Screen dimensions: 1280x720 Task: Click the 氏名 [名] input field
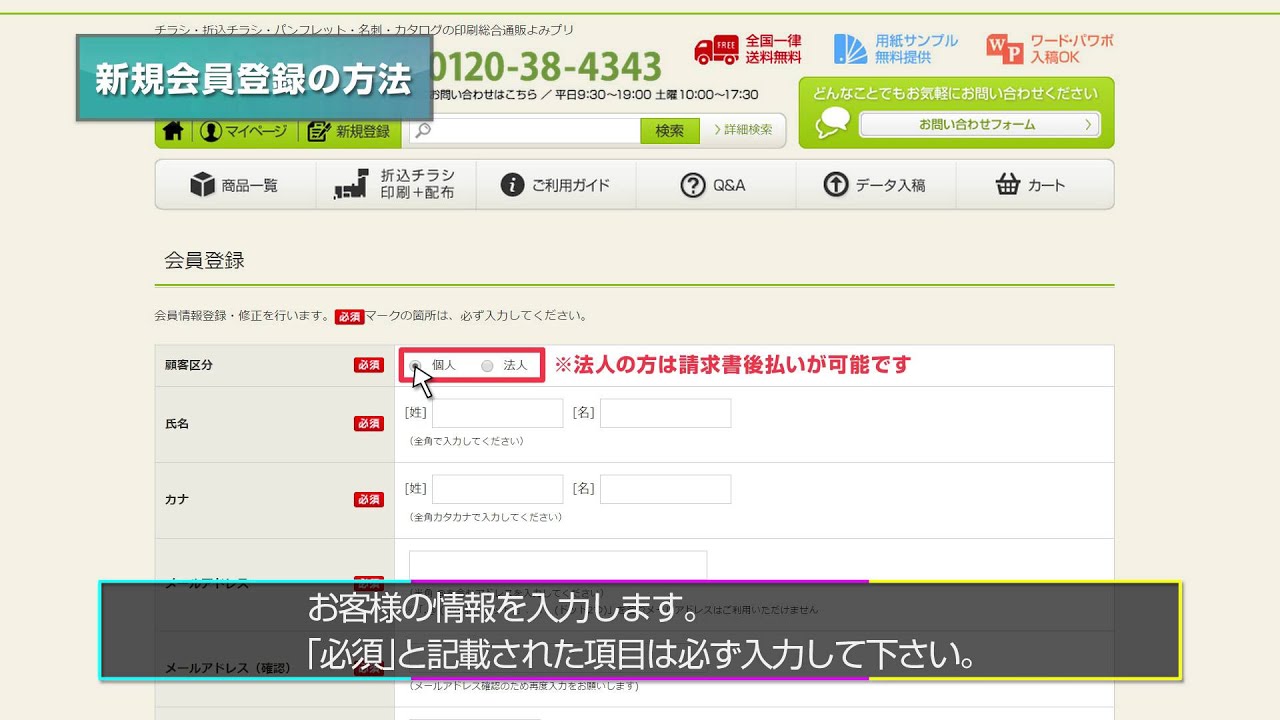[665, 413]
